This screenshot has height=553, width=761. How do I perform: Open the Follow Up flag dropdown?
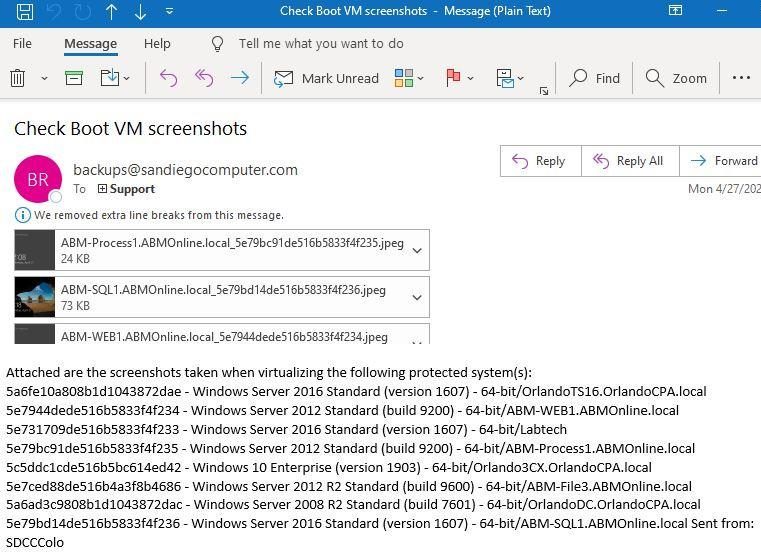click(470, 78)
